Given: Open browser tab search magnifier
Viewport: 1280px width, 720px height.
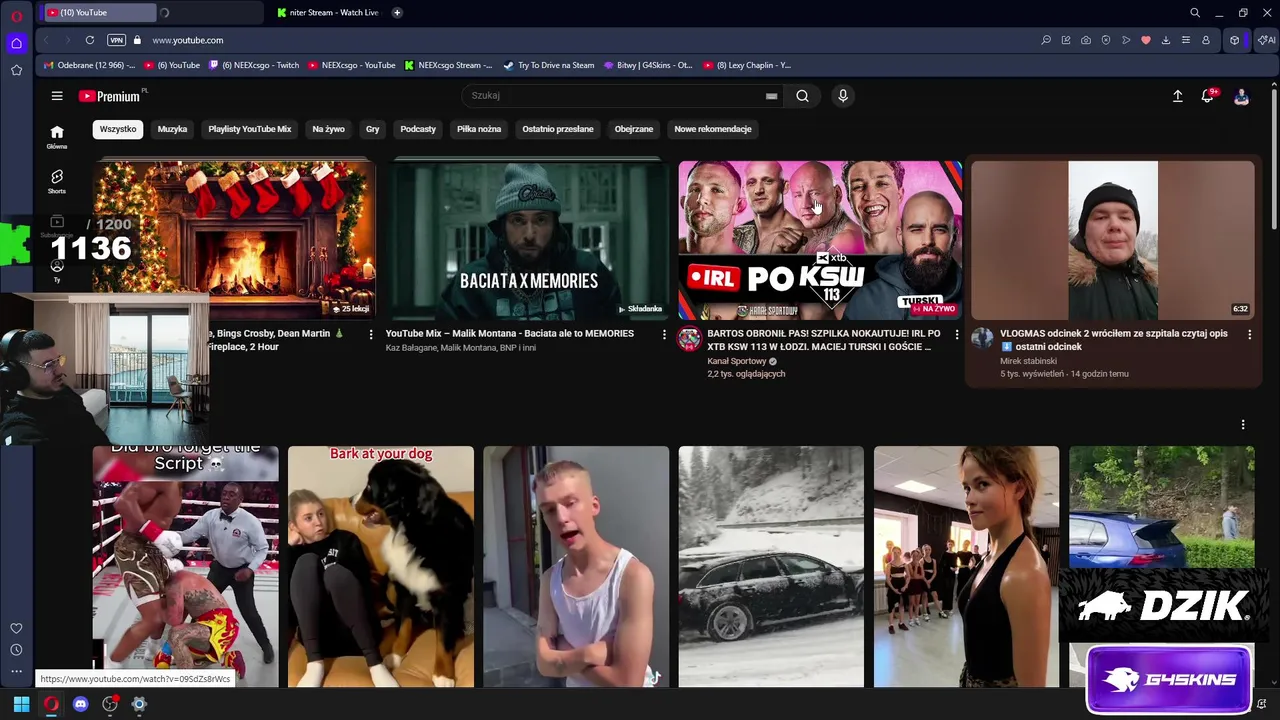Looking at the screenshot, I should pos(1195,13).
